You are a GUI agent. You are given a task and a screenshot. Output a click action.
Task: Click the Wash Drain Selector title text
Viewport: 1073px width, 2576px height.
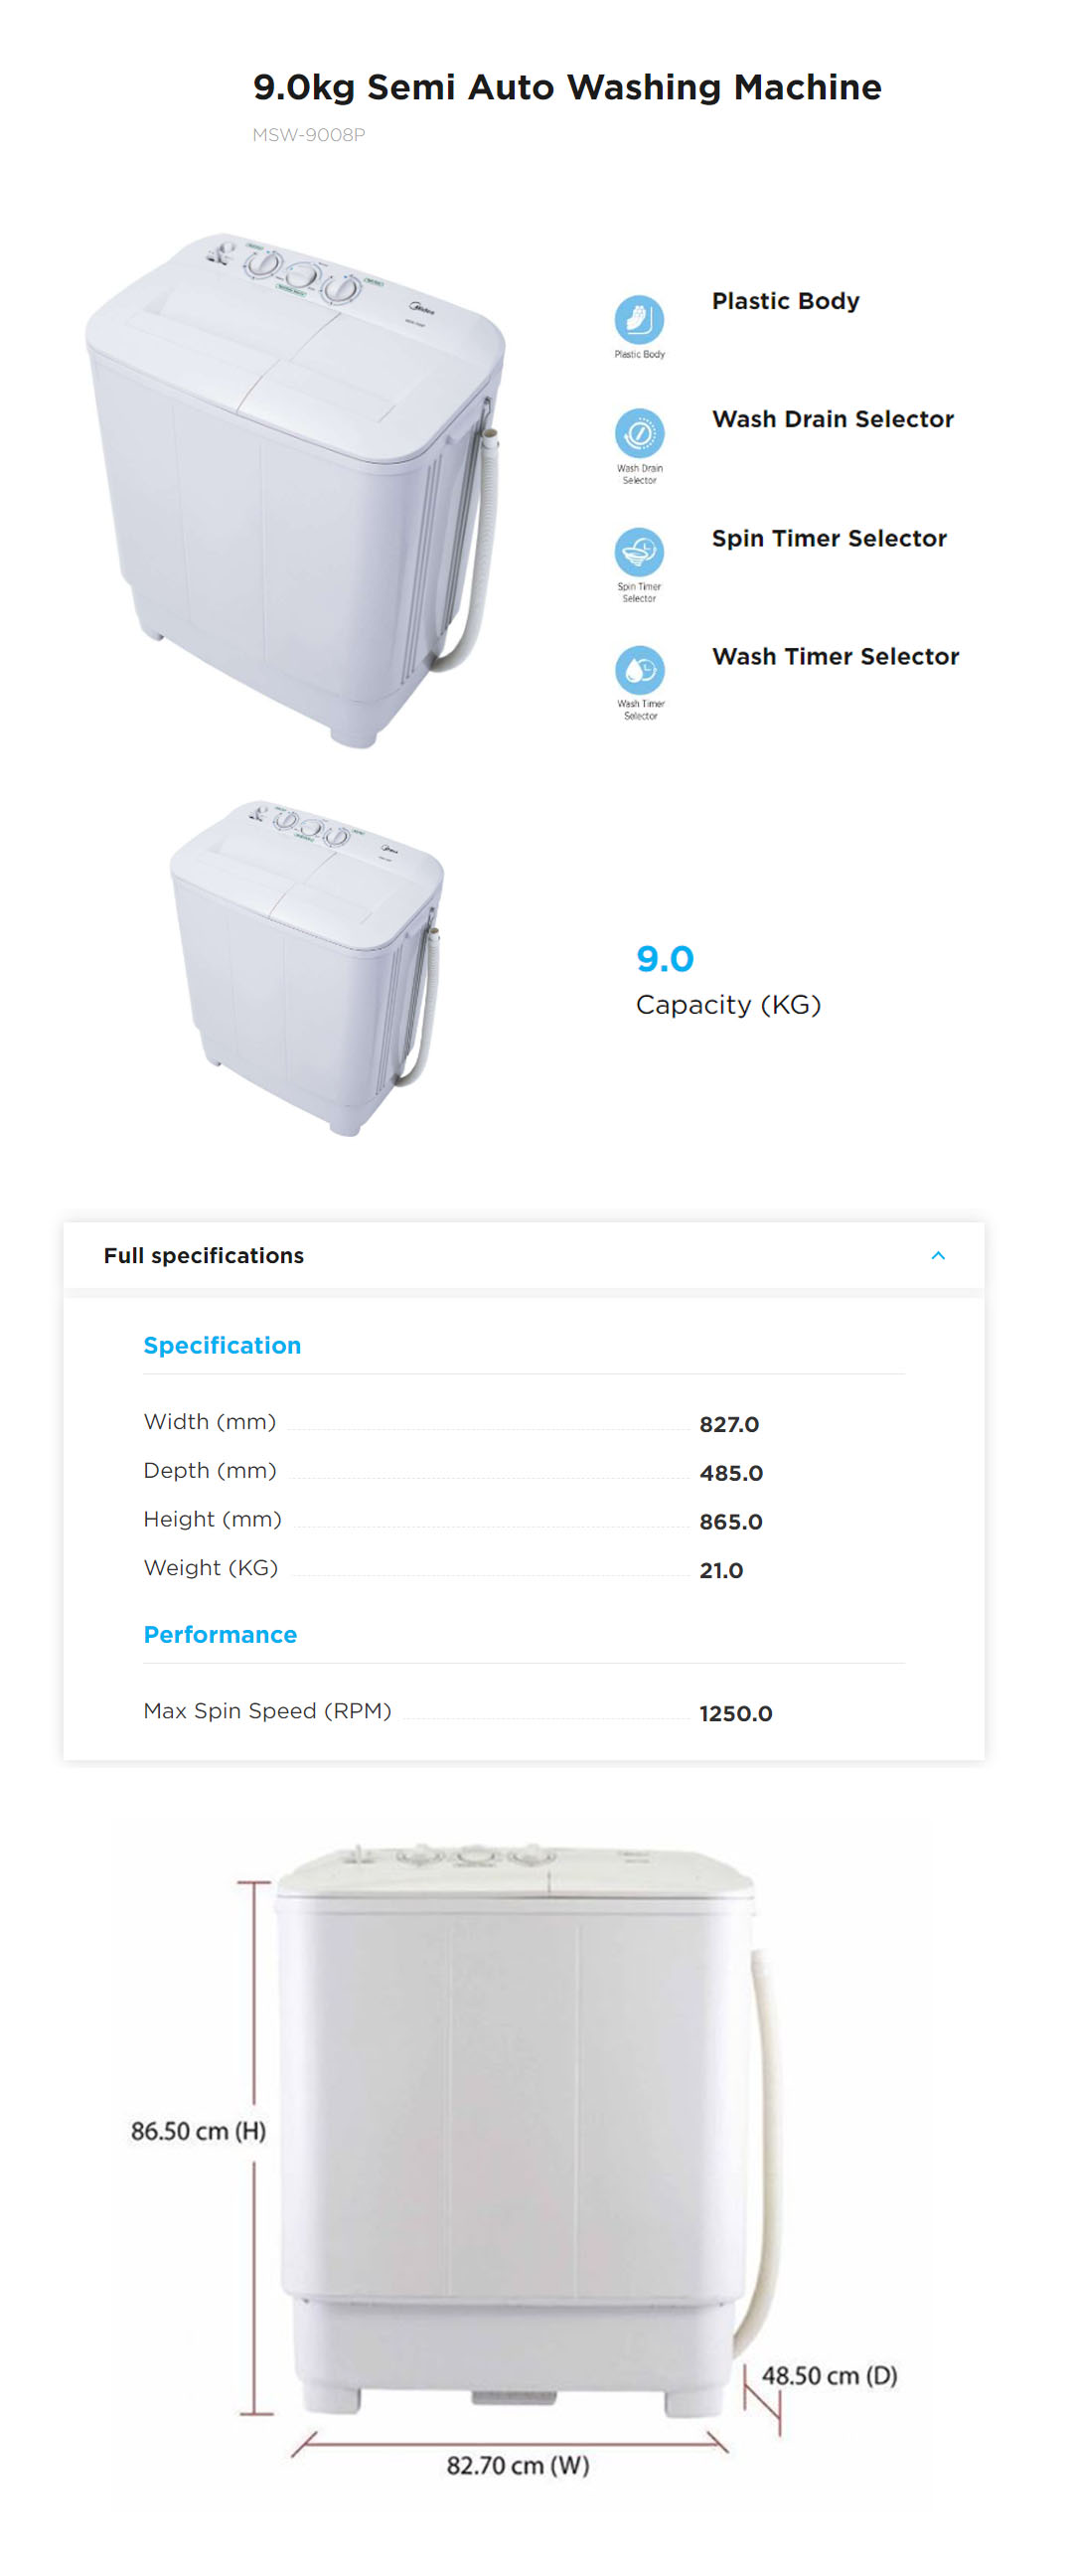pos(832,419)
